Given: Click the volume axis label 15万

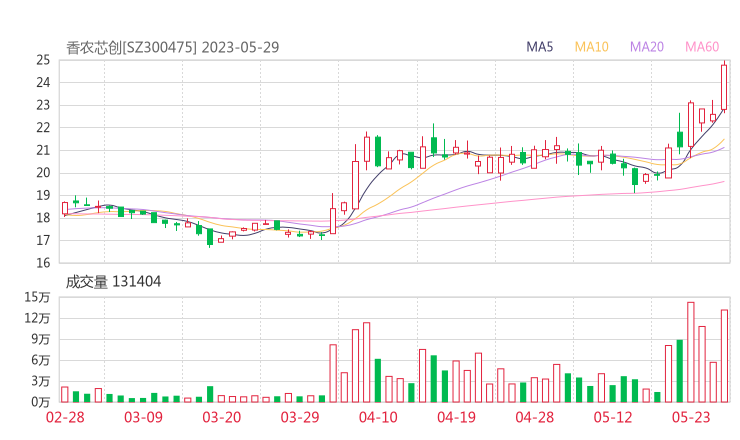Looking at the screenshot, I should click(38, 297).
